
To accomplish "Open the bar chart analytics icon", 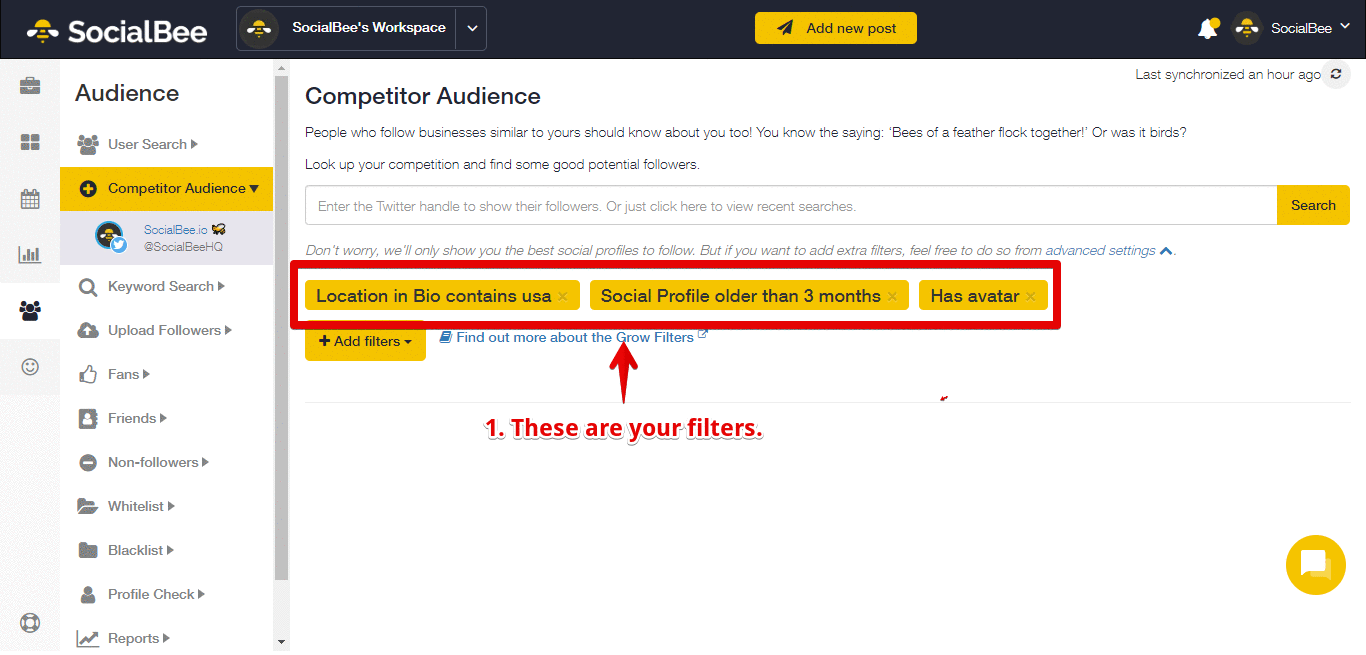I will click(30, 254).
